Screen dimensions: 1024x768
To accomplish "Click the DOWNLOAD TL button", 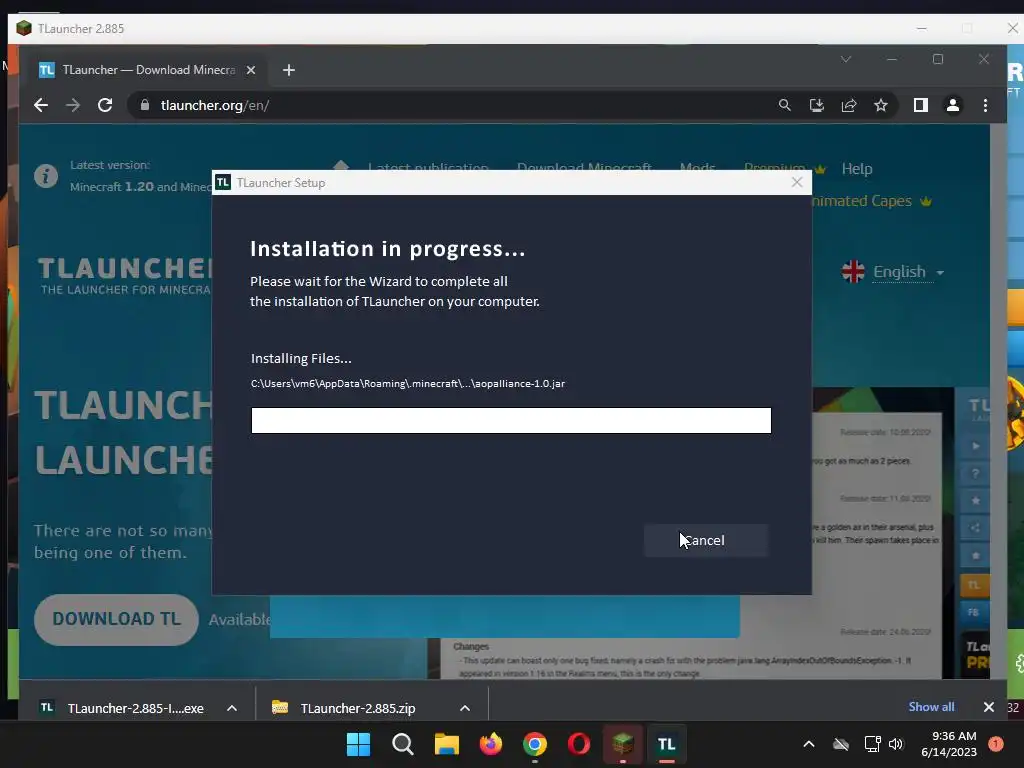I will pos(116,619).
